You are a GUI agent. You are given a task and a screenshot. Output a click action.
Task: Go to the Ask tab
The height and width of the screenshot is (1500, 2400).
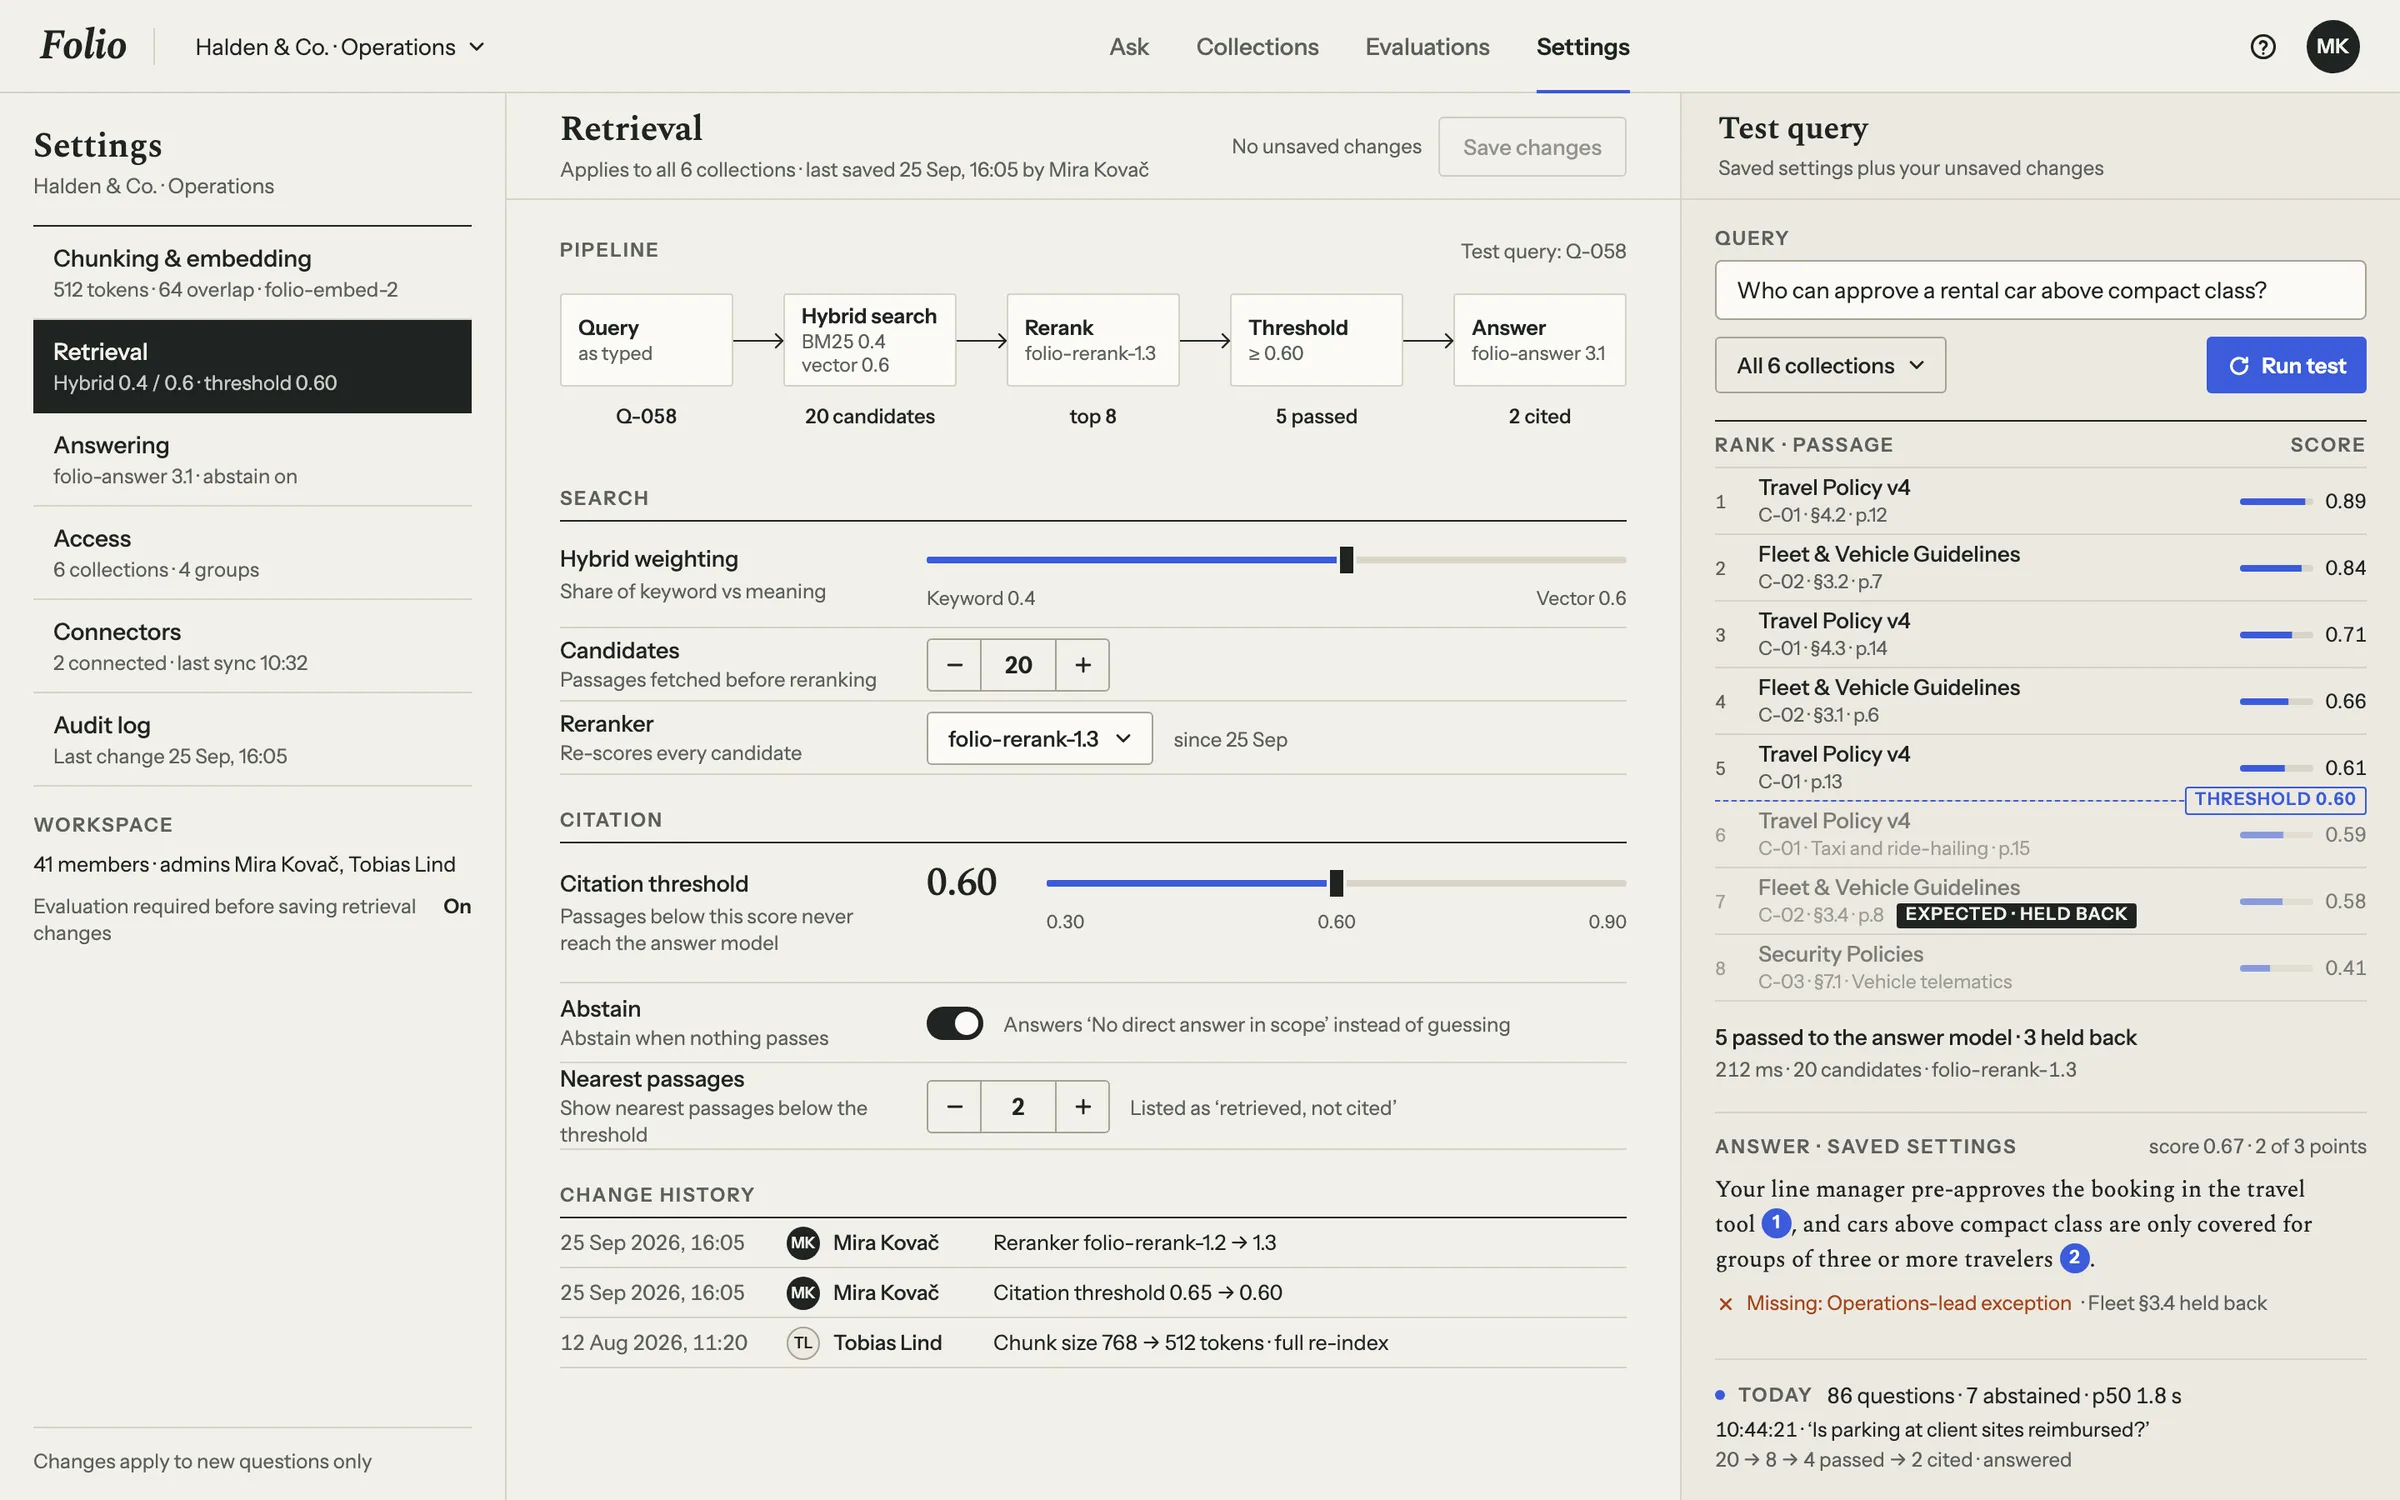tap(1129, 47)
